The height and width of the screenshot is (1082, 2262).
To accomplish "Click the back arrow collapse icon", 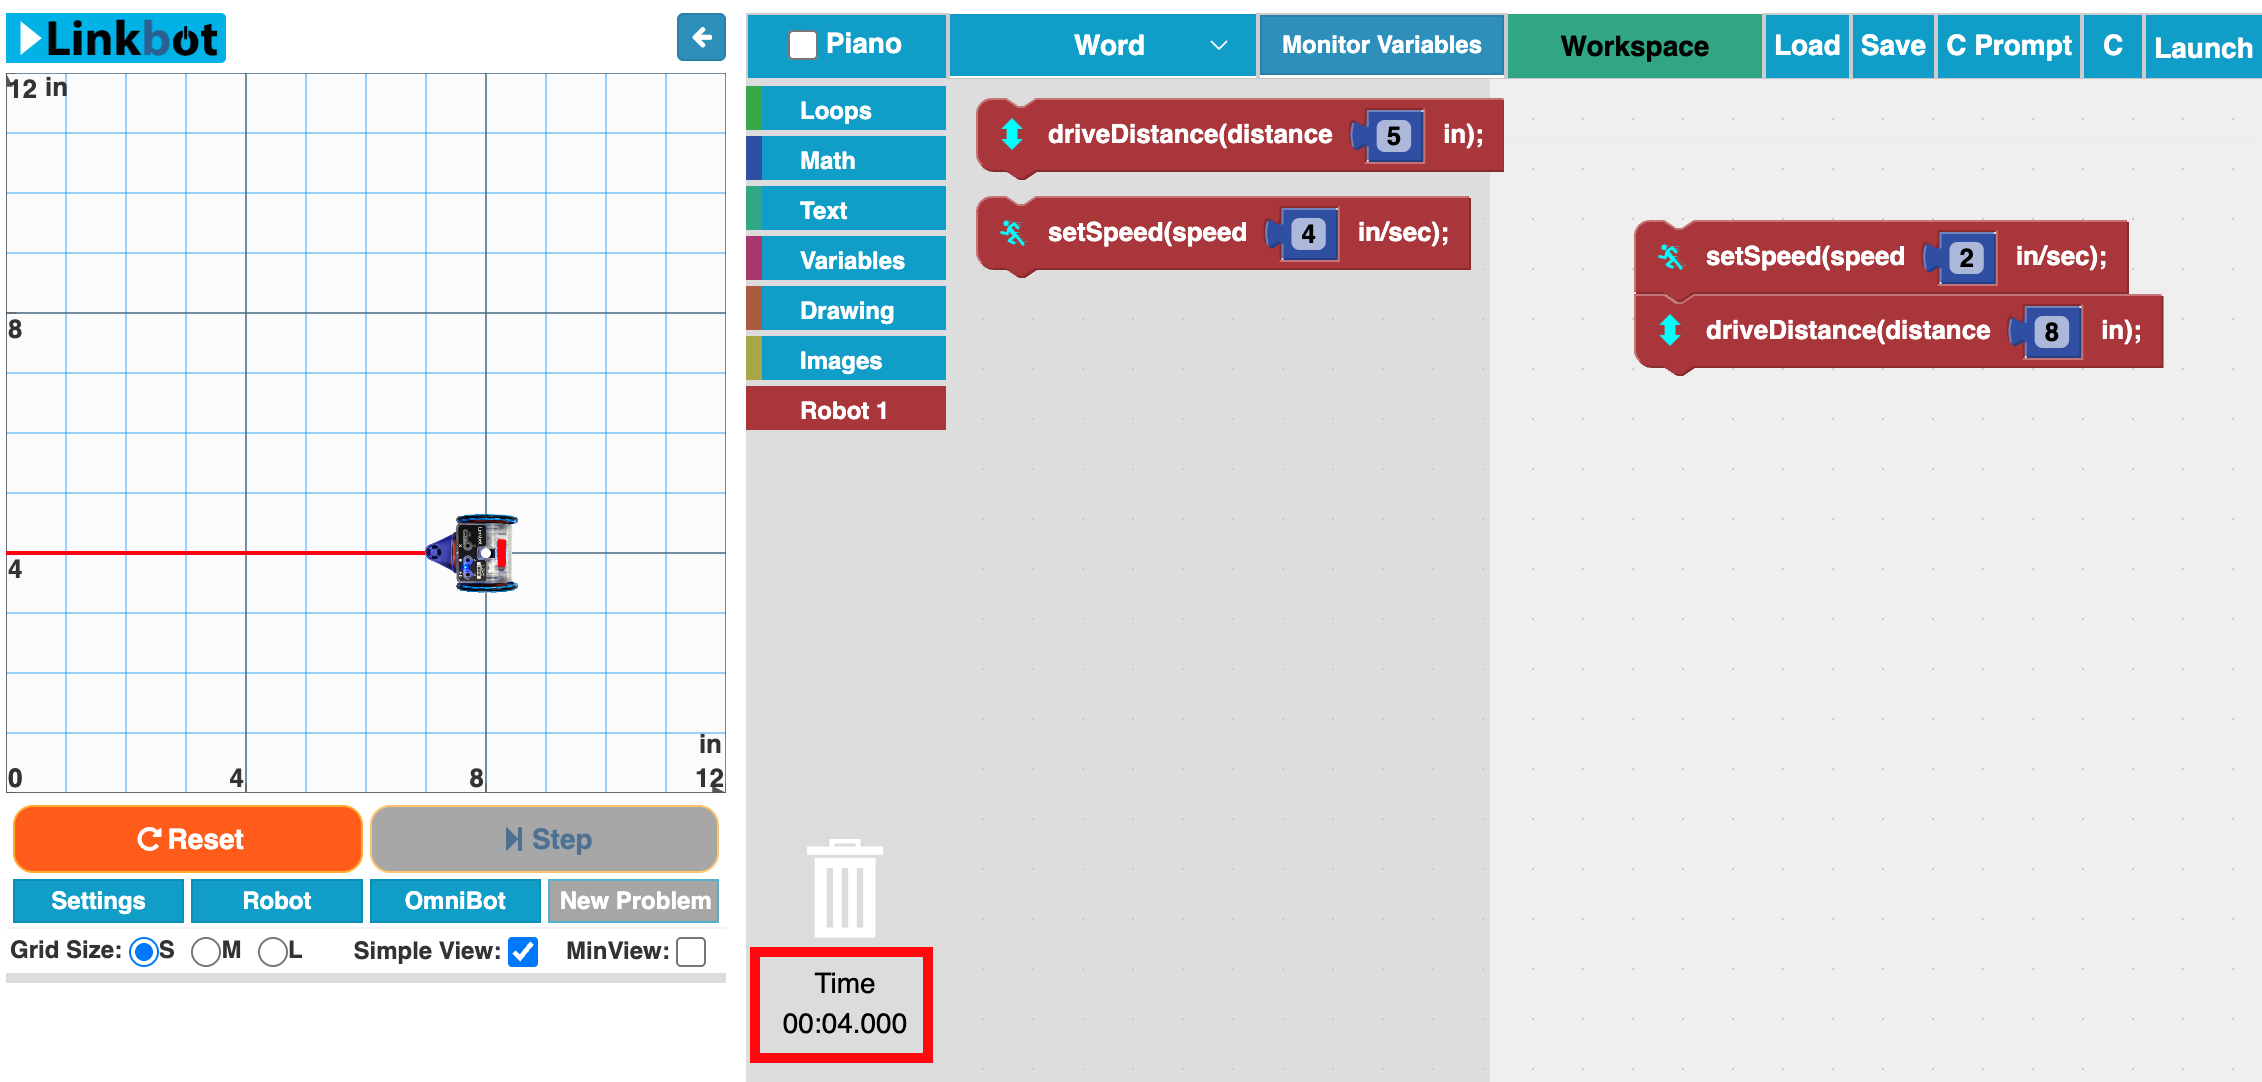I will click(x=701, y=38).
